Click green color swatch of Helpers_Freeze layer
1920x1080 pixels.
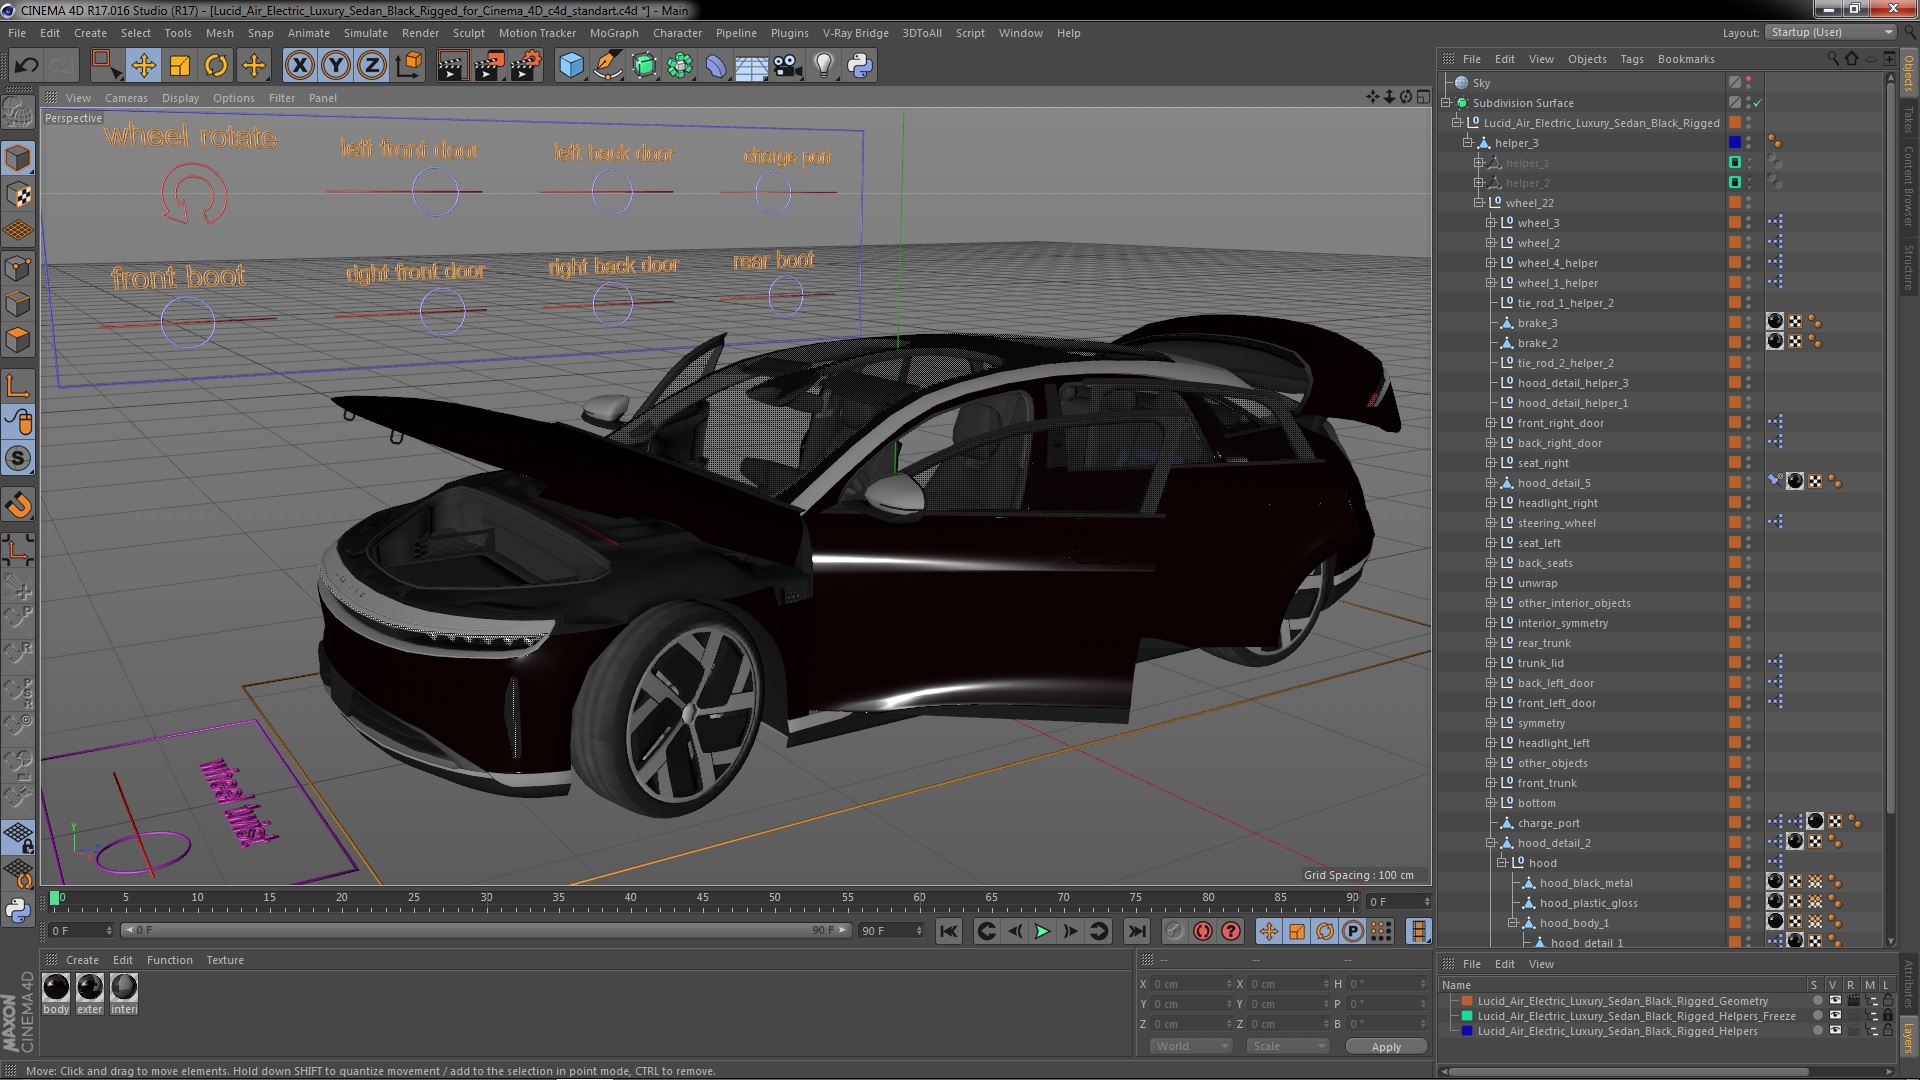pyautogui.click(x=1467, y=1016)
